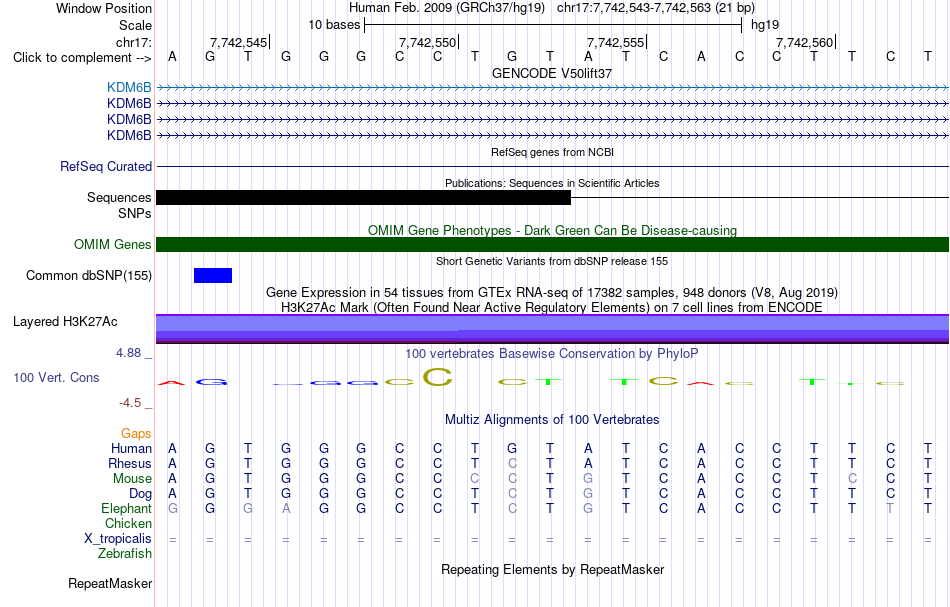This screenshot has height=607, width=950.
Task: Open the H3K27Ac Mark ENCODE track title
Action: (x=552, y=307)
